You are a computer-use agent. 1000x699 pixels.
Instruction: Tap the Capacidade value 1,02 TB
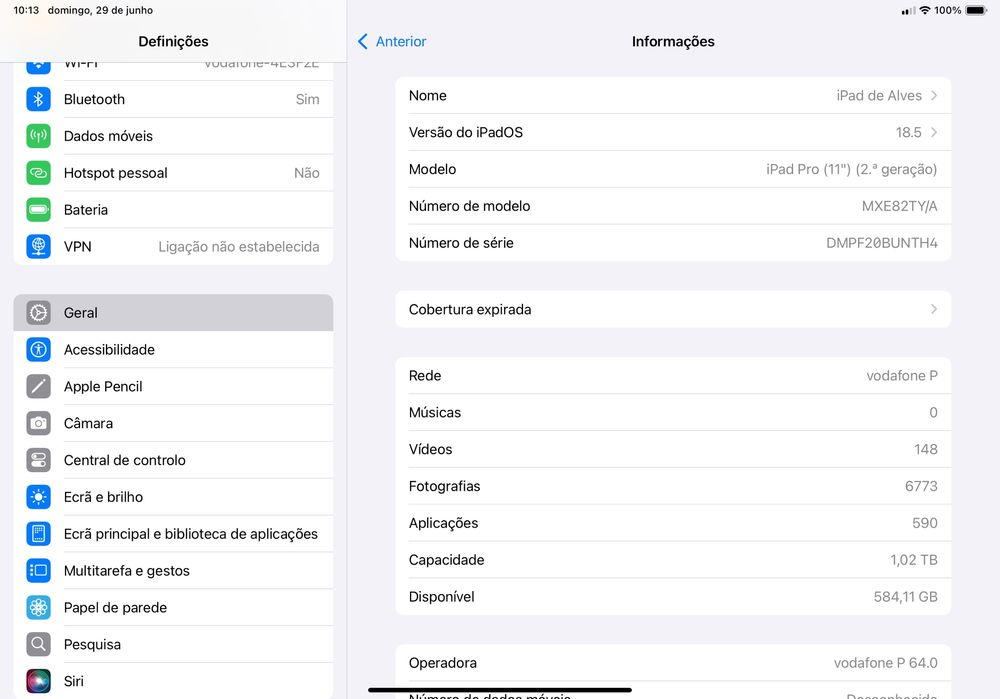(914, 560)
